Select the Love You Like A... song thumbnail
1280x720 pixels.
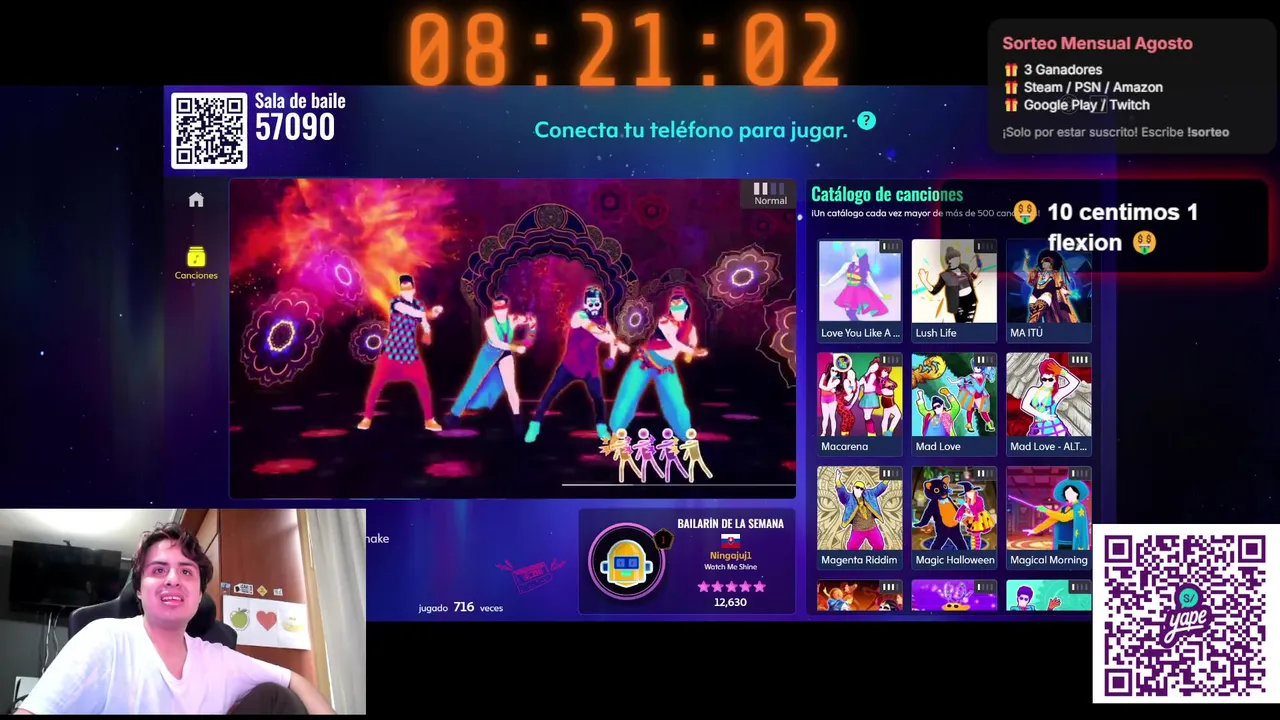pyautogui.click(x=860, y=282)
